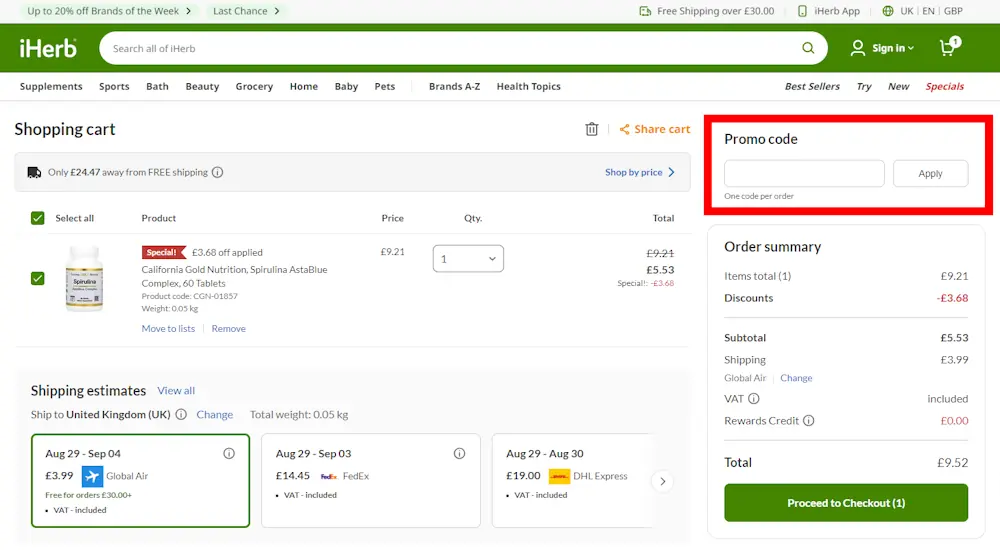Click the iHerb App phone icon

pyautogui.click(x=802, y=11)
